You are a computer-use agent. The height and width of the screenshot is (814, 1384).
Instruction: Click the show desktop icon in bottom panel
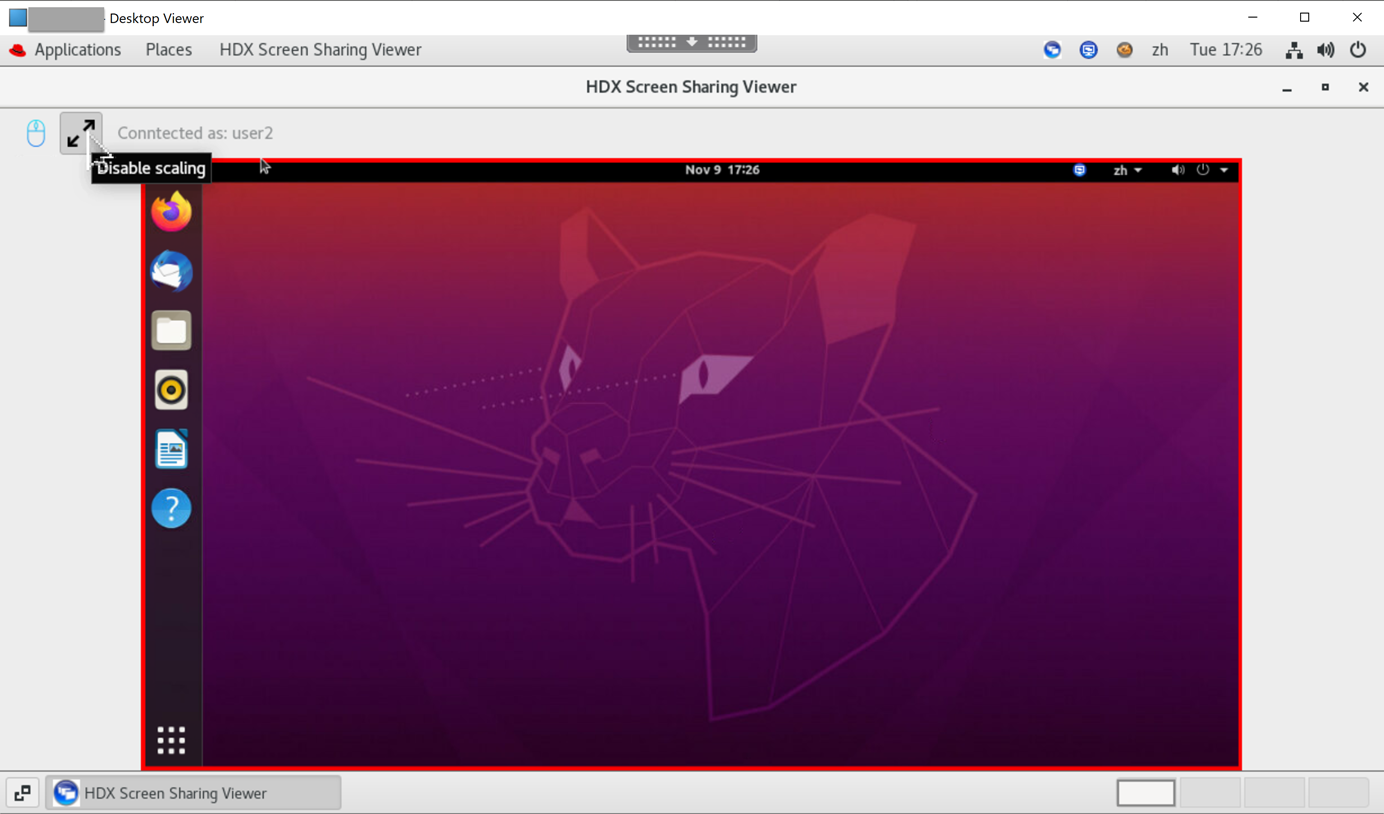click(x=22, y=793)
